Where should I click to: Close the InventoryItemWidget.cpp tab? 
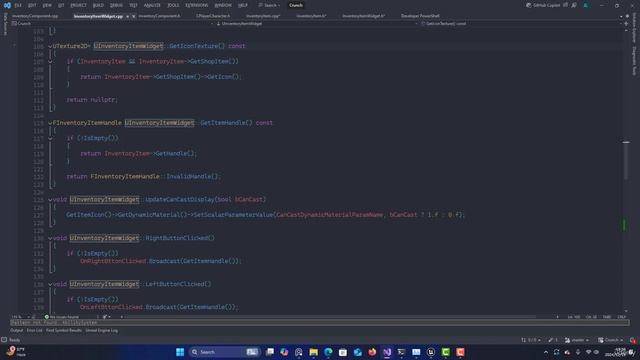pyautogui.click(x=133, y=16)
